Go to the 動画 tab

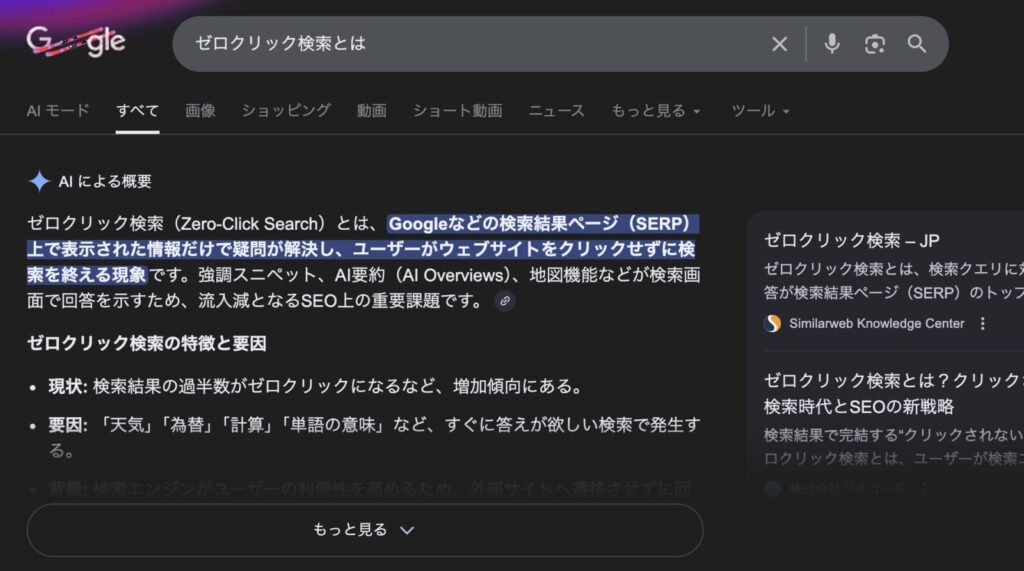(372, 111)
